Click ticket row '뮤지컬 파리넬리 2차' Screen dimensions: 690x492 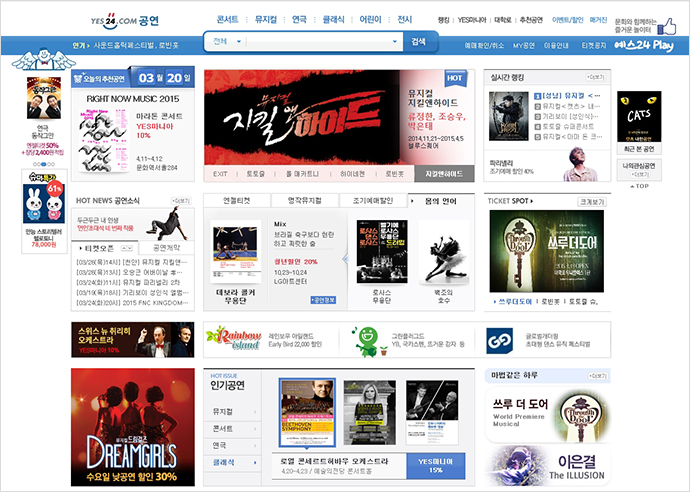click(128, 283)
